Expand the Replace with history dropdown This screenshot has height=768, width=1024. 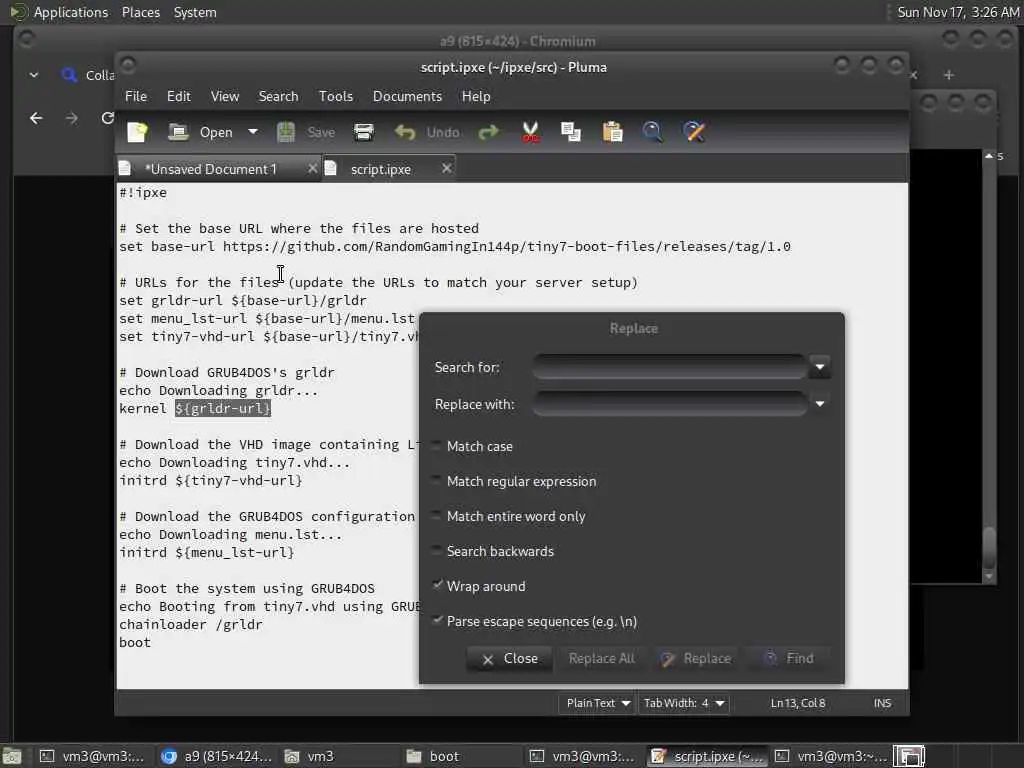point(820,404)
